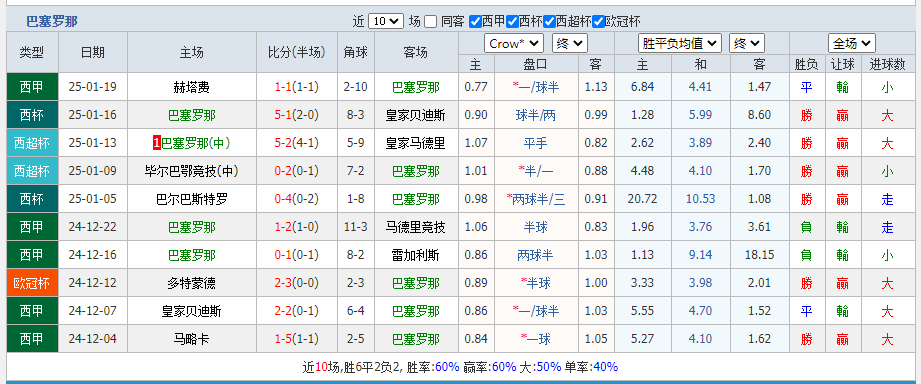The height and width of the screenshot is (384, 921).
Task: Click handicap result 輸 in 24-12-07 row
Action: point(842,311)
